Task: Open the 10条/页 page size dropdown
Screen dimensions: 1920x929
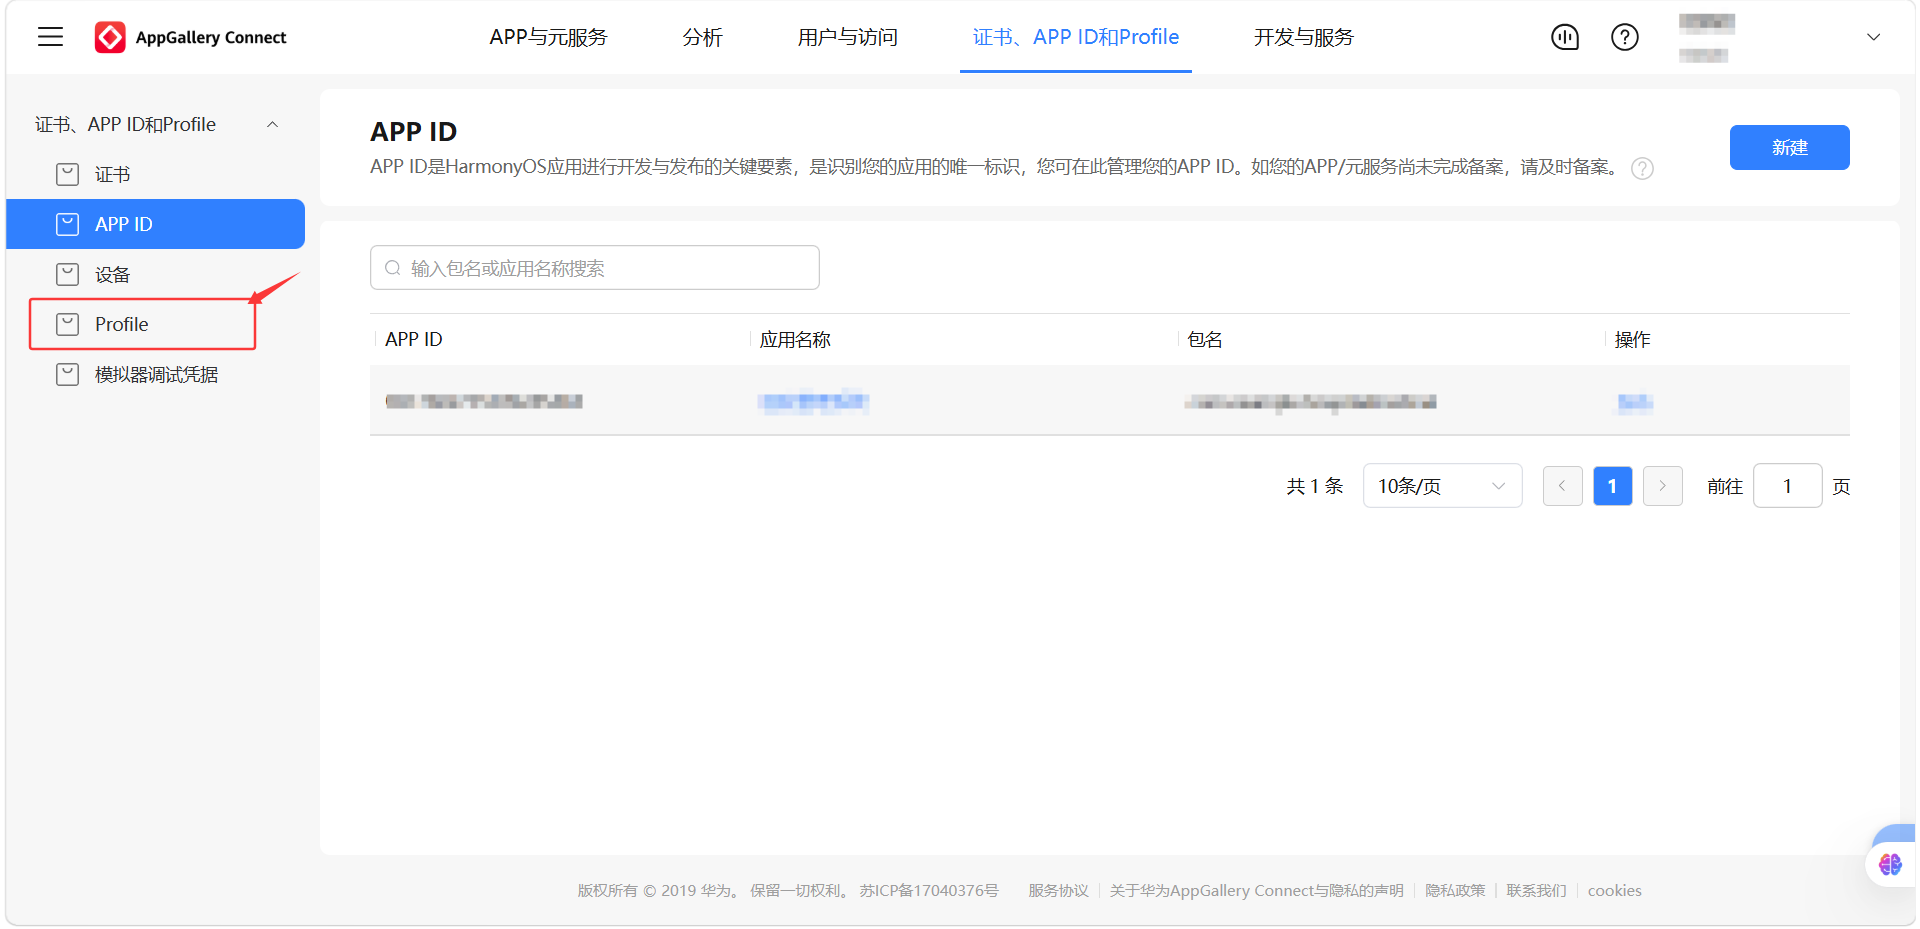Action: pos(1442,486)
